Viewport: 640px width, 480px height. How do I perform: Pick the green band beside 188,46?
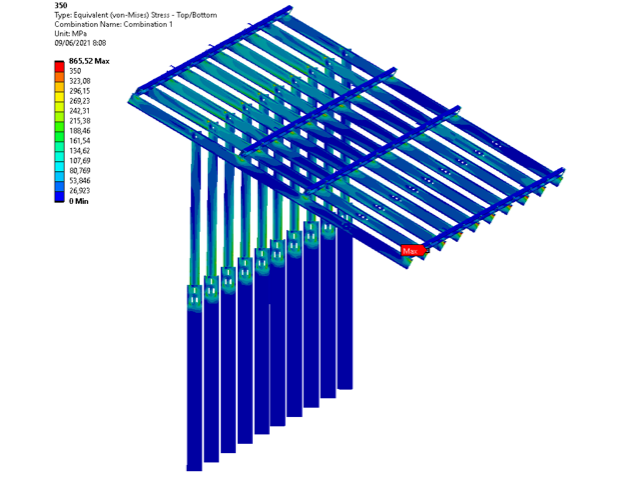tap(60, 127)
